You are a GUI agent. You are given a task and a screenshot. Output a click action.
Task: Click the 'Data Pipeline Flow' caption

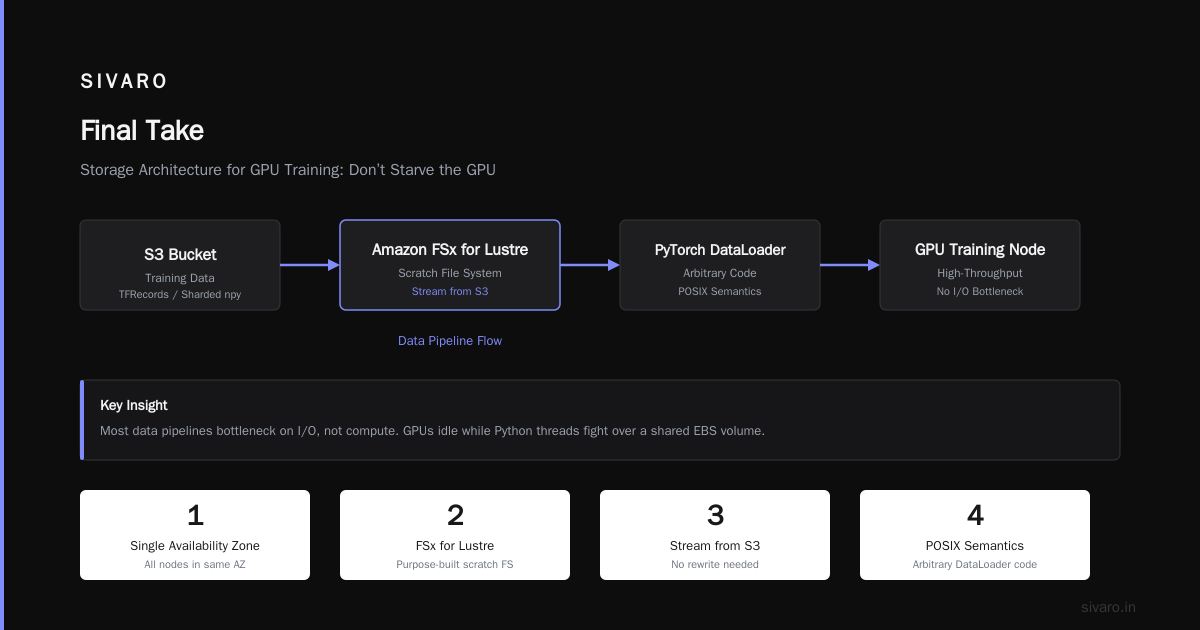[450, 341]
